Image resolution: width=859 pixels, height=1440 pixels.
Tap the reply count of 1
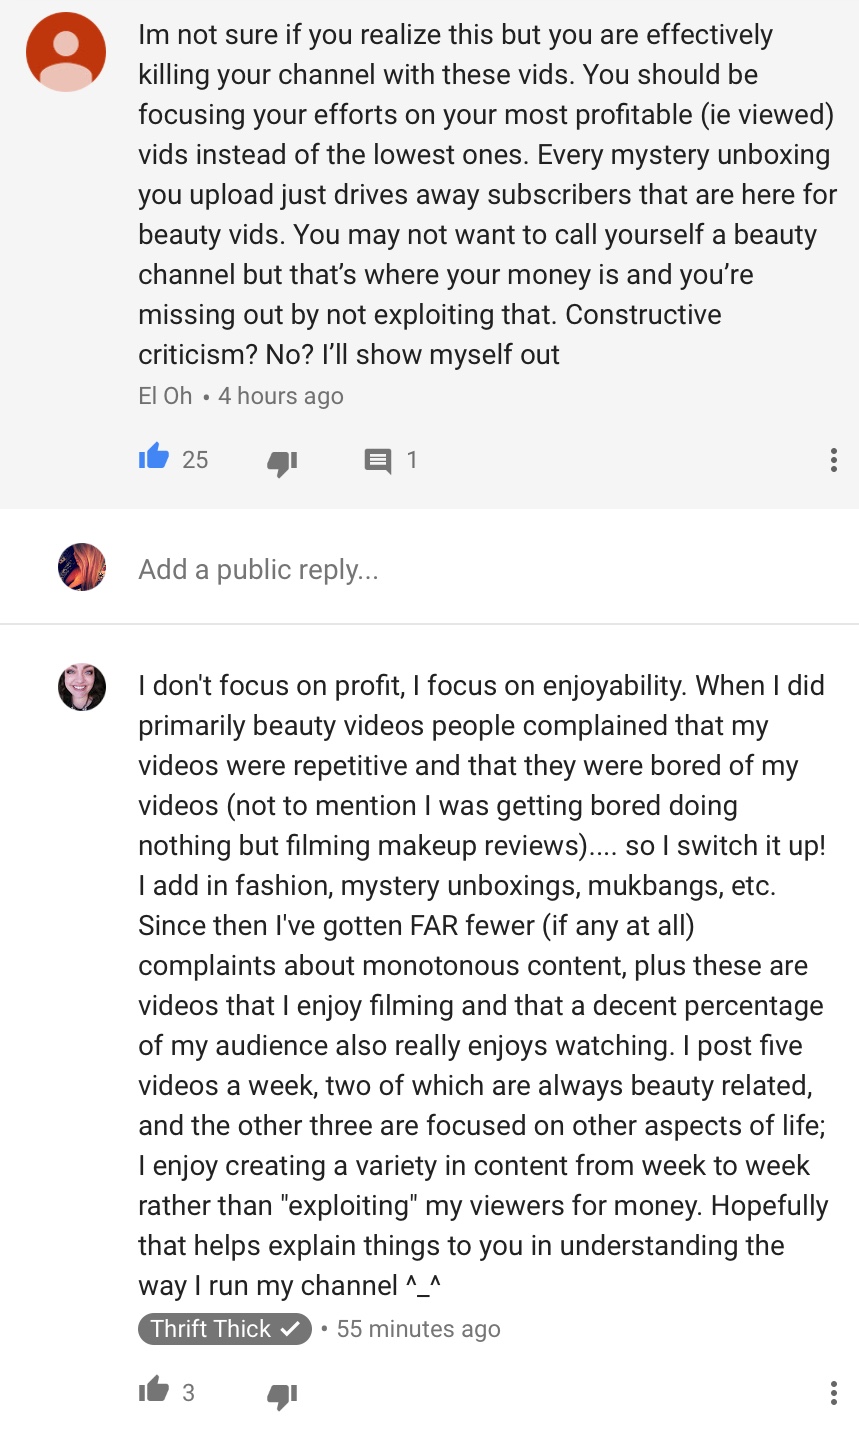pyautogui.click(x=411, y=460)
